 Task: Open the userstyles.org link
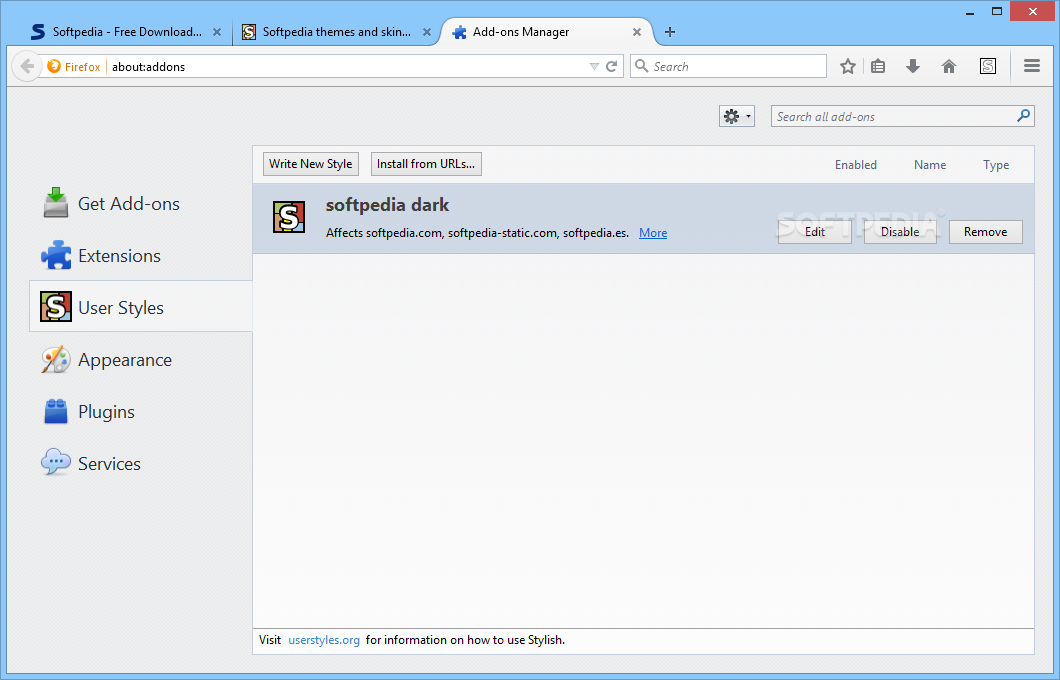(324, 639)
